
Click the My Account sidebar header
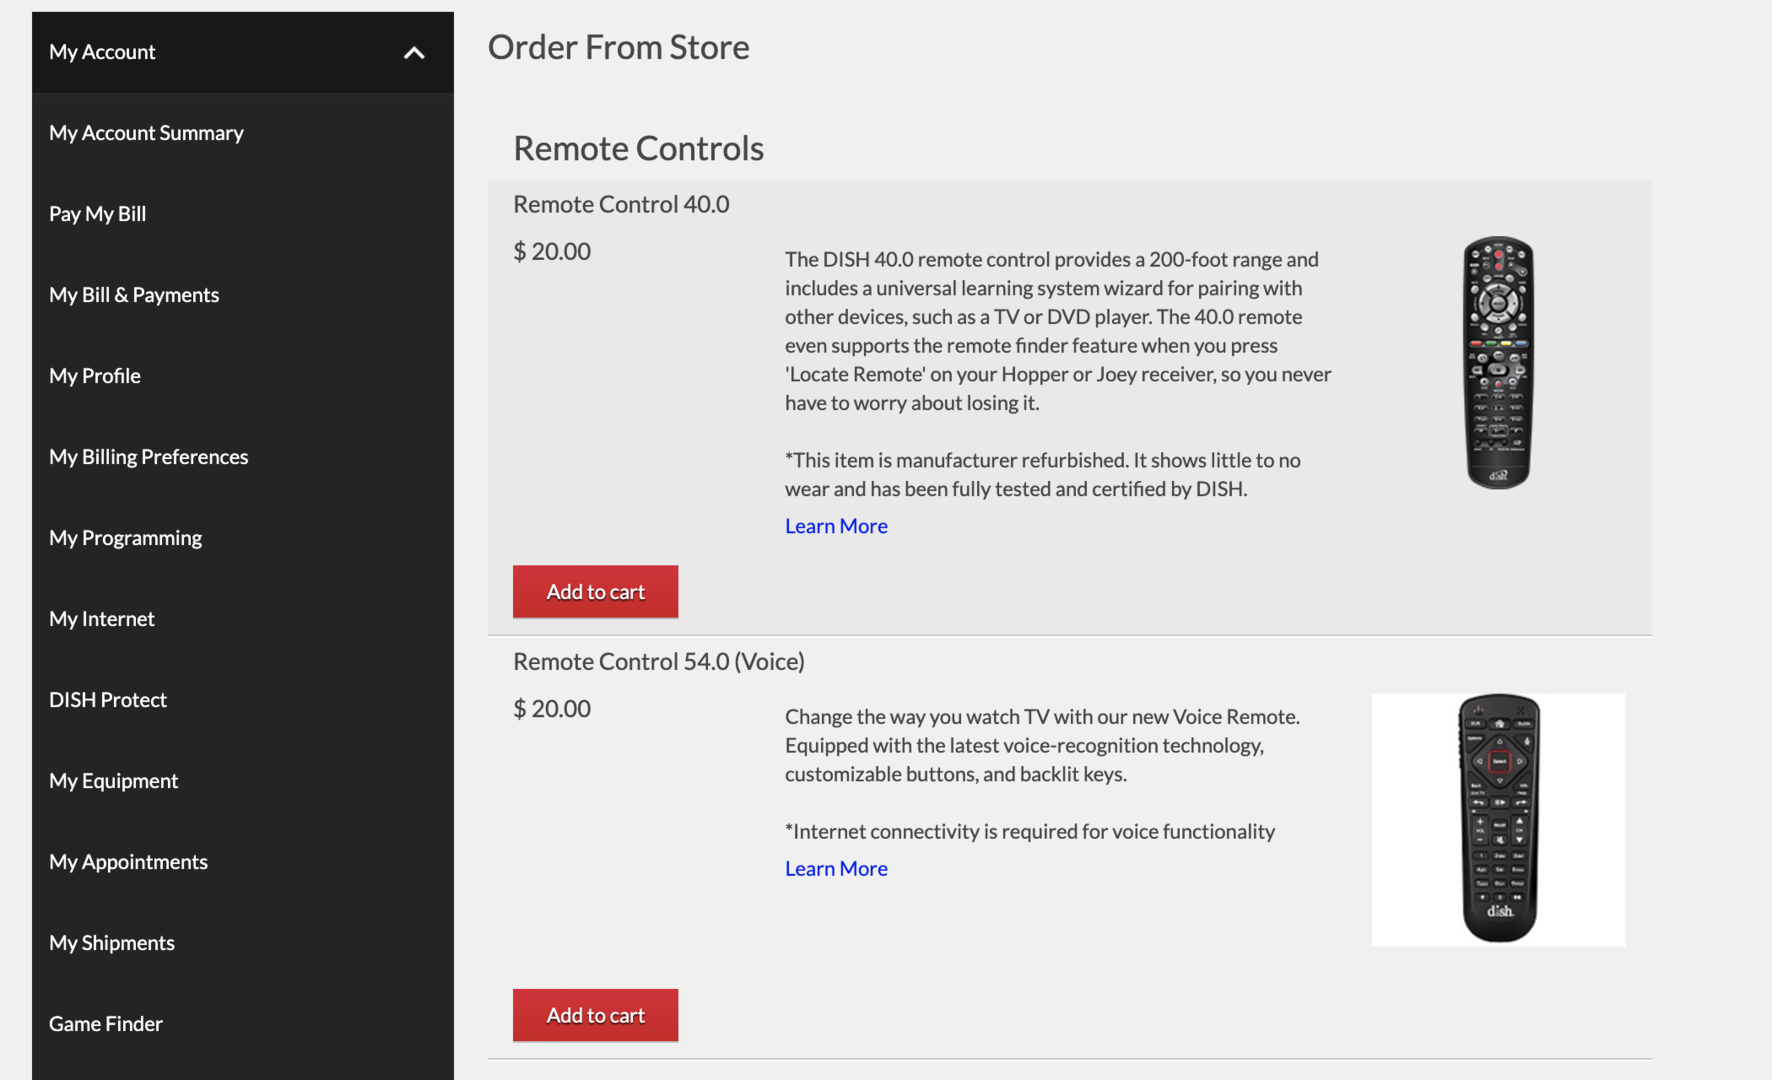pos(243,52)
